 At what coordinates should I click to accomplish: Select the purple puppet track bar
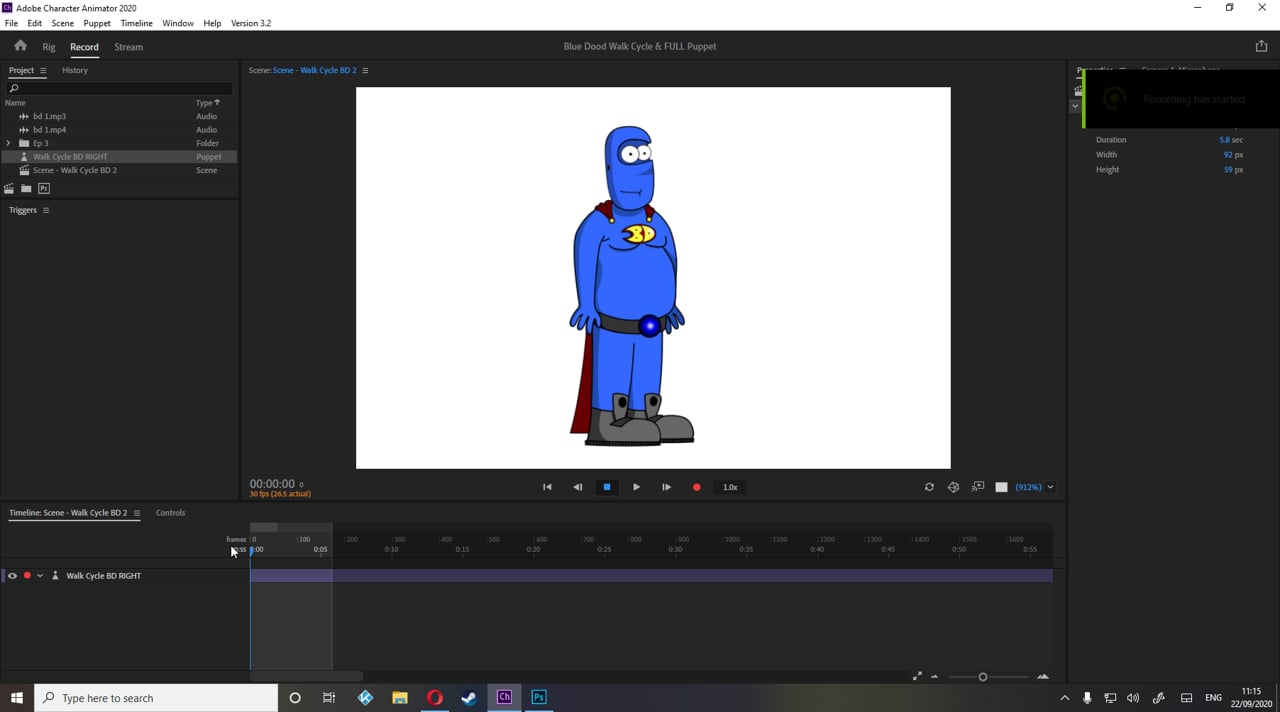click(x=651, y=576)
